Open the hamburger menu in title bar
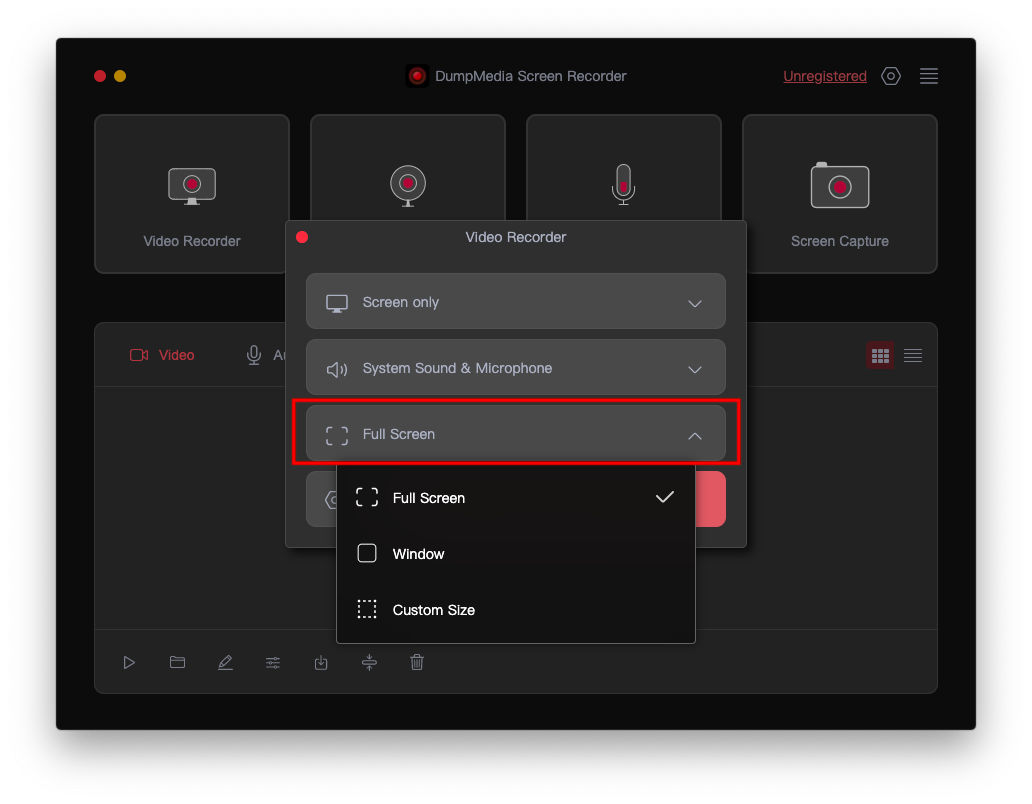1032x804 pixels. pos(929,76)
